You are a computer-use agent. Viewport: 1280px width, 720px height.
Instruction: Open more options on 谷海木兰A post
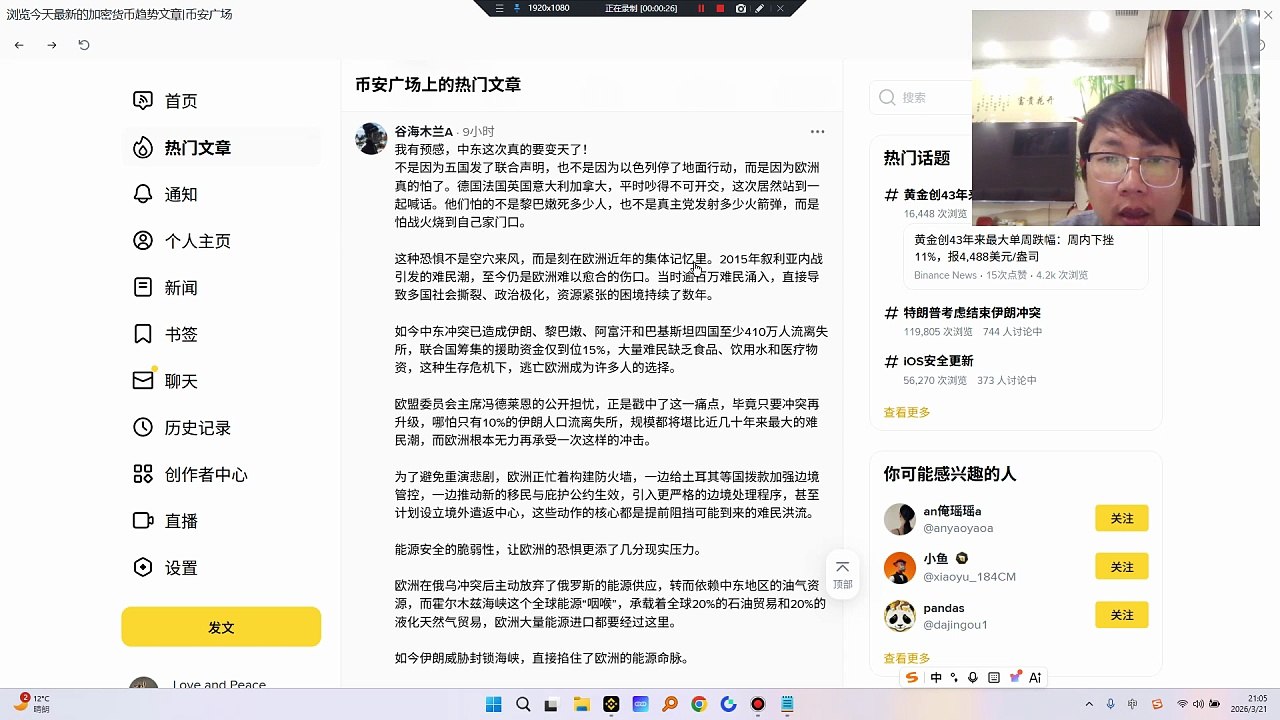pos(817,131)
